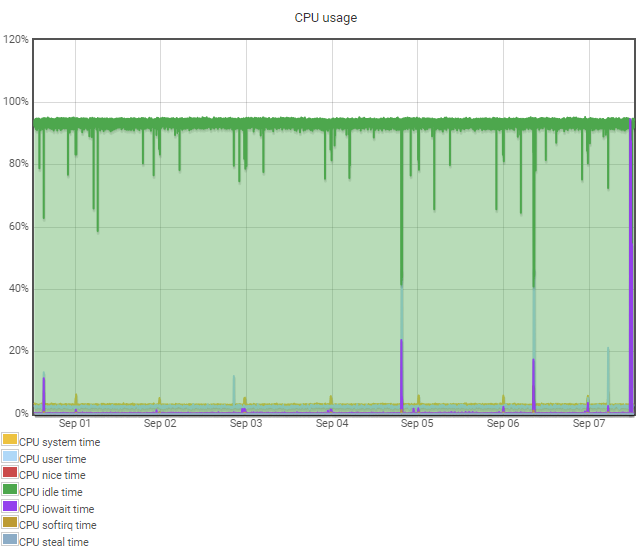Click the CPU user time light-blue swatch
Viewport: 639px width, 553px height.
pyautogui.click(x=10, y=456)
